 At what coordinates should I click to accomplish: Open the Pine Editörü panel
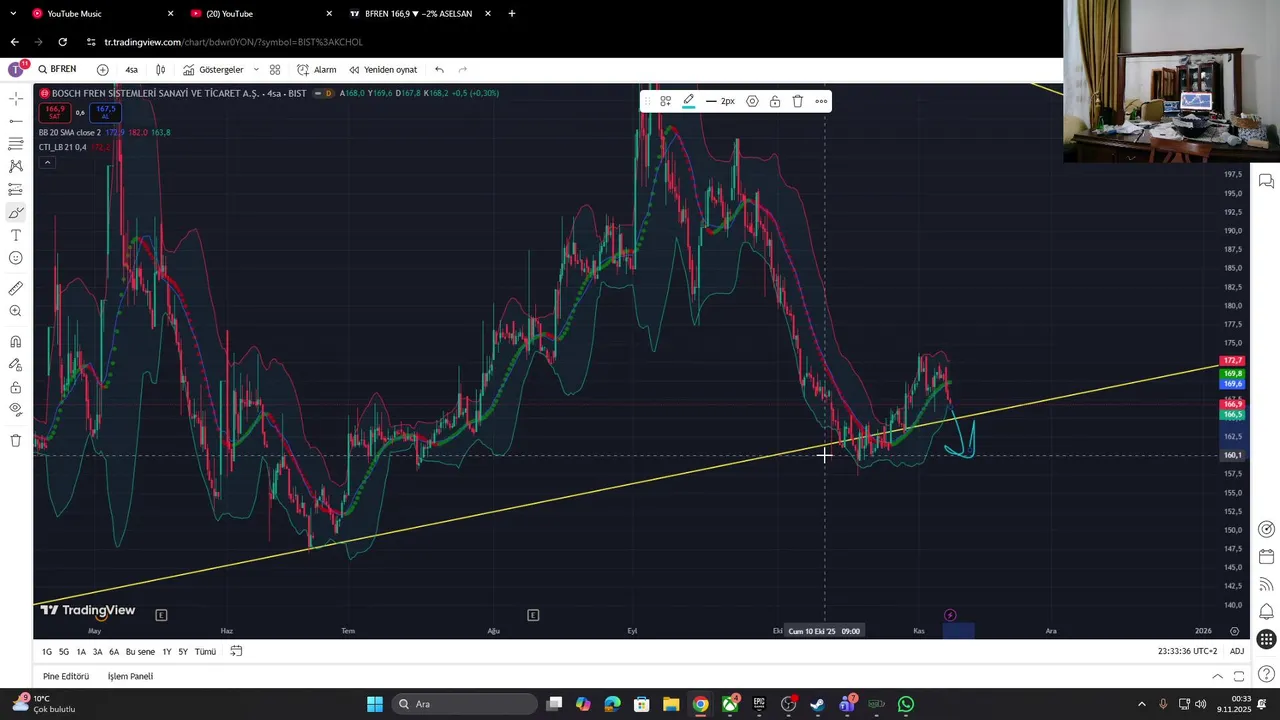click(x=66, y=676)
